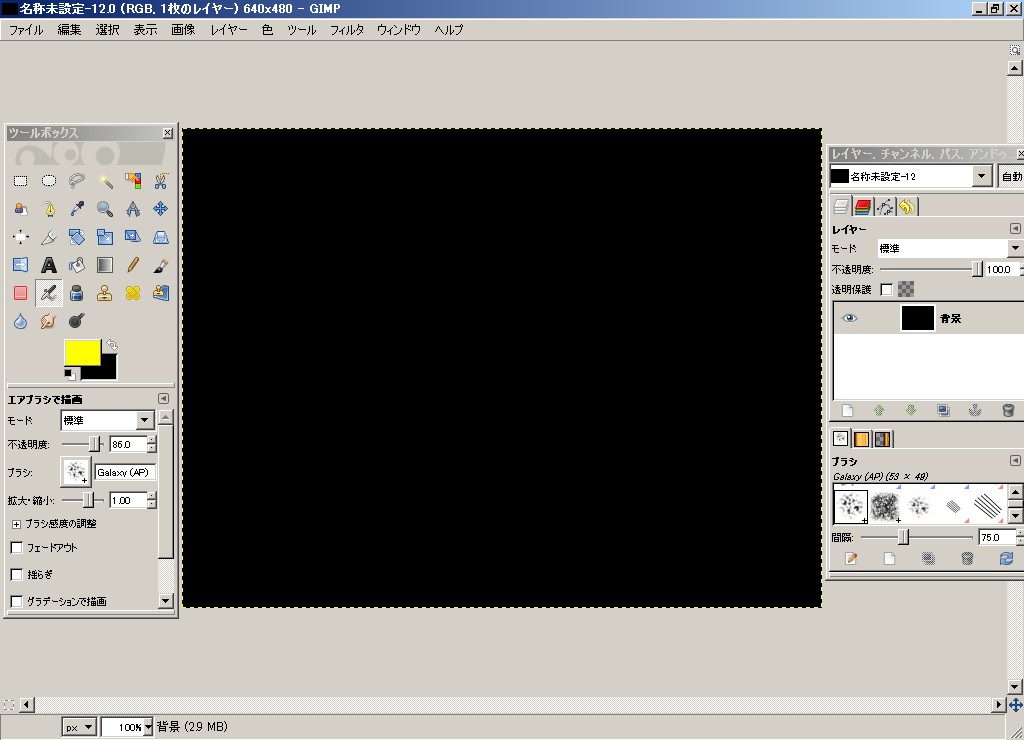Select the Zoom magnifier tool
Viewport: 1024px width, 740px height.
104,209
